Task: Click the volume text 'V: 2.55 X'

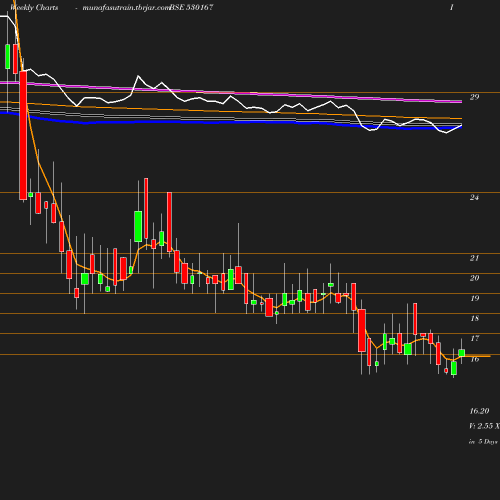Action: coord(484,426)
